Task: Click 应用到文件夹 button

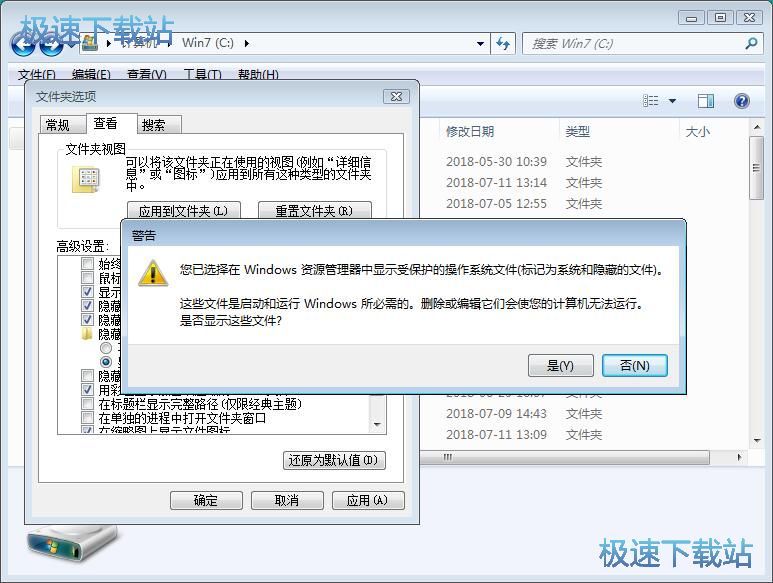Action: click(183, 211)
